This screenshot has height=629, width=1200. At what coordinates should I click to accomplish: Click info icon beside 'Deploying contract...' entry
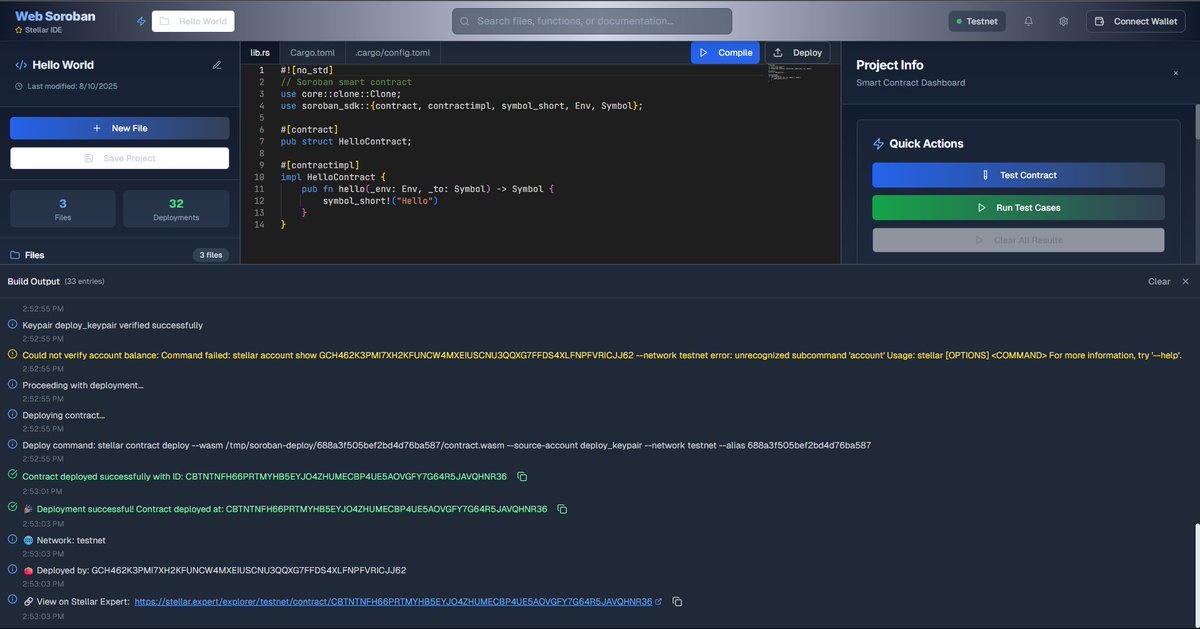coord(12,414)
